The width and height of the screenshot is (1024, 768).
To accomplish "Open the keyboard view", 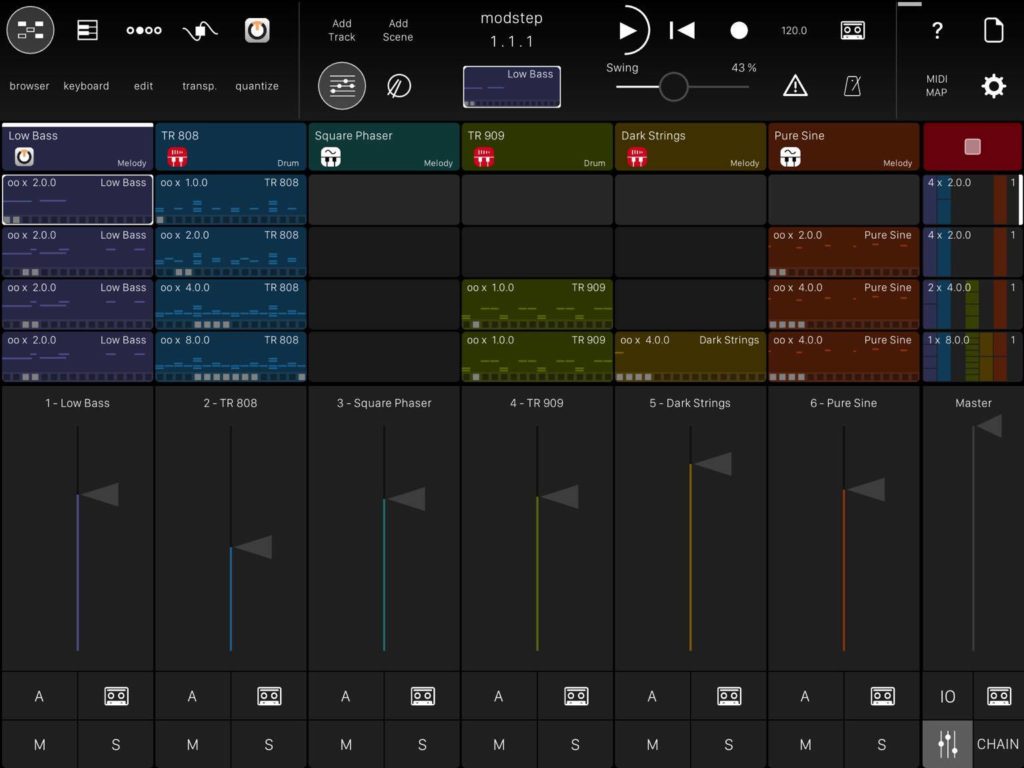I will click(x=87, y=31).
